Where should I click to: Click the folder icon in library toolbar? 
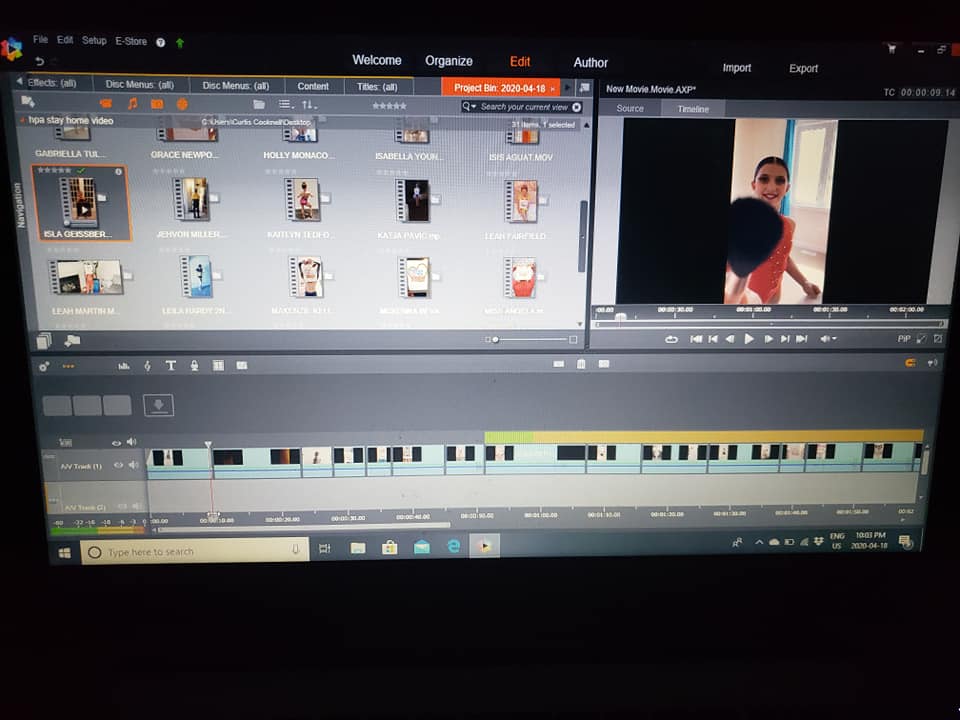click(x=259, y=105)
